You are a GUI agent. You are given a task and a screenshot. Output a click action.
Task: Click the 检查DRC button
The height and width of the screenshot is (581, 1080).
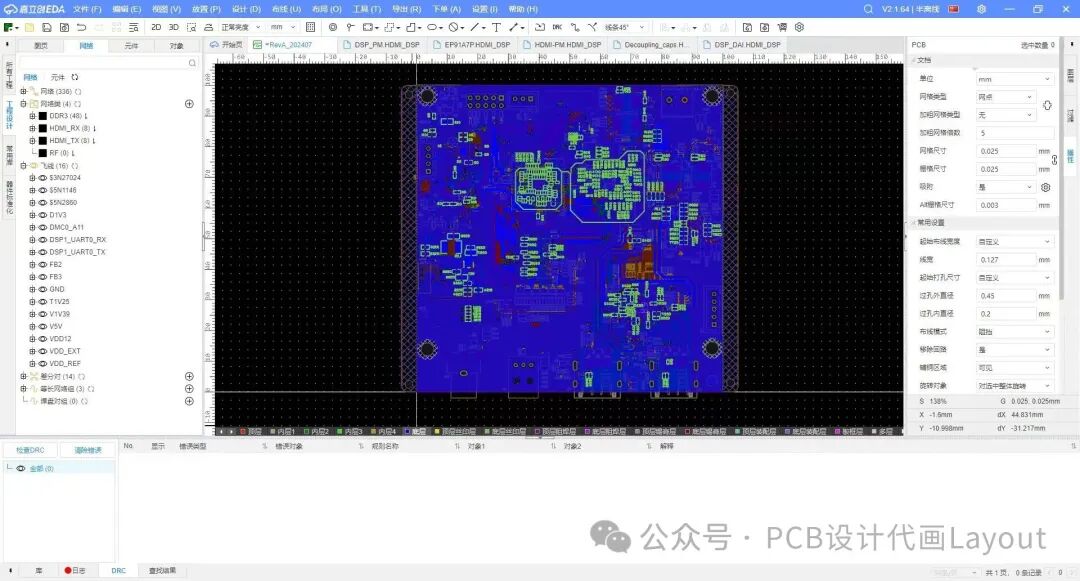(x=30, y=450)
